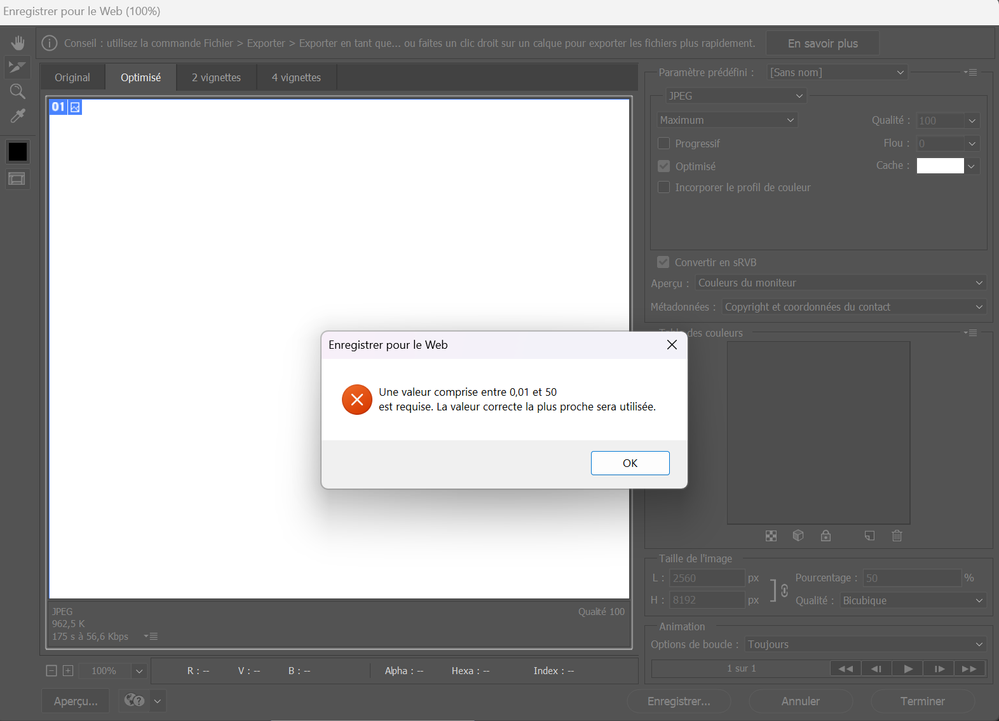This screenshot has width=999, height=721.
Task: Enable the Progressif checkbox
Action: coord(664,143)
